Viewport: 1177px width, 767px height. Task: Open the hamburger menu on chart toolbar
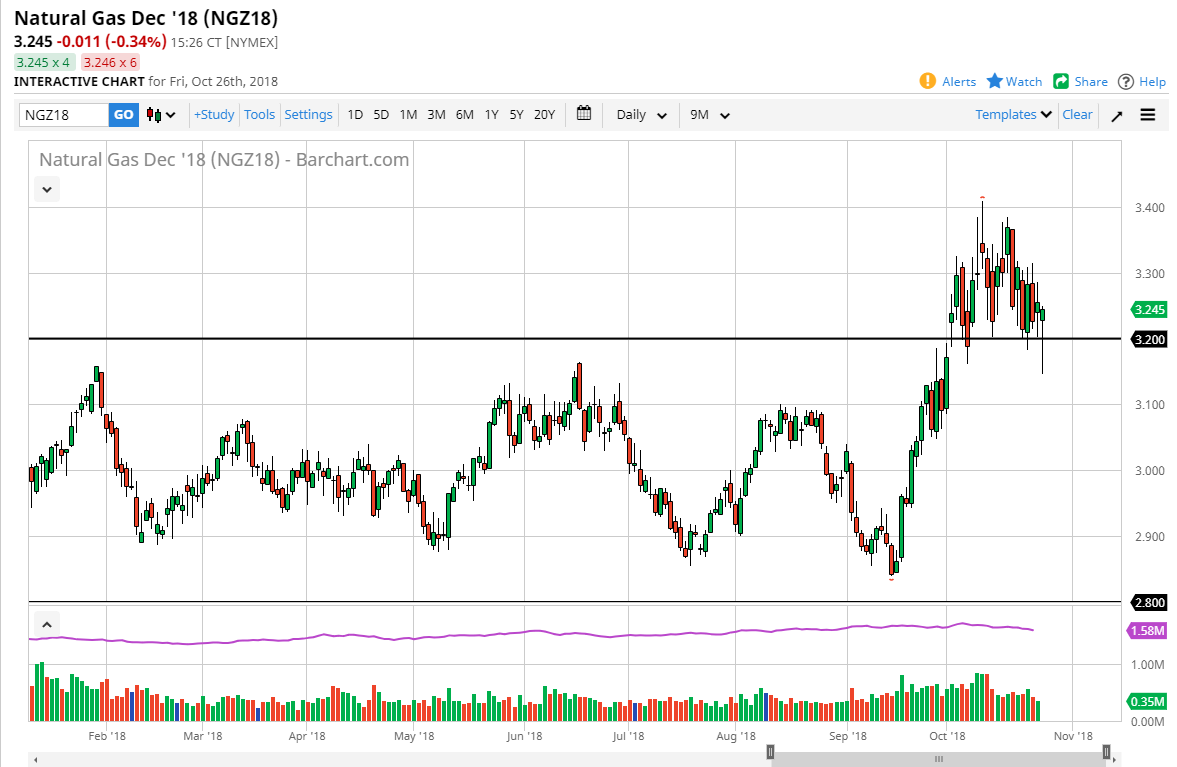[x=1147, y=115]
